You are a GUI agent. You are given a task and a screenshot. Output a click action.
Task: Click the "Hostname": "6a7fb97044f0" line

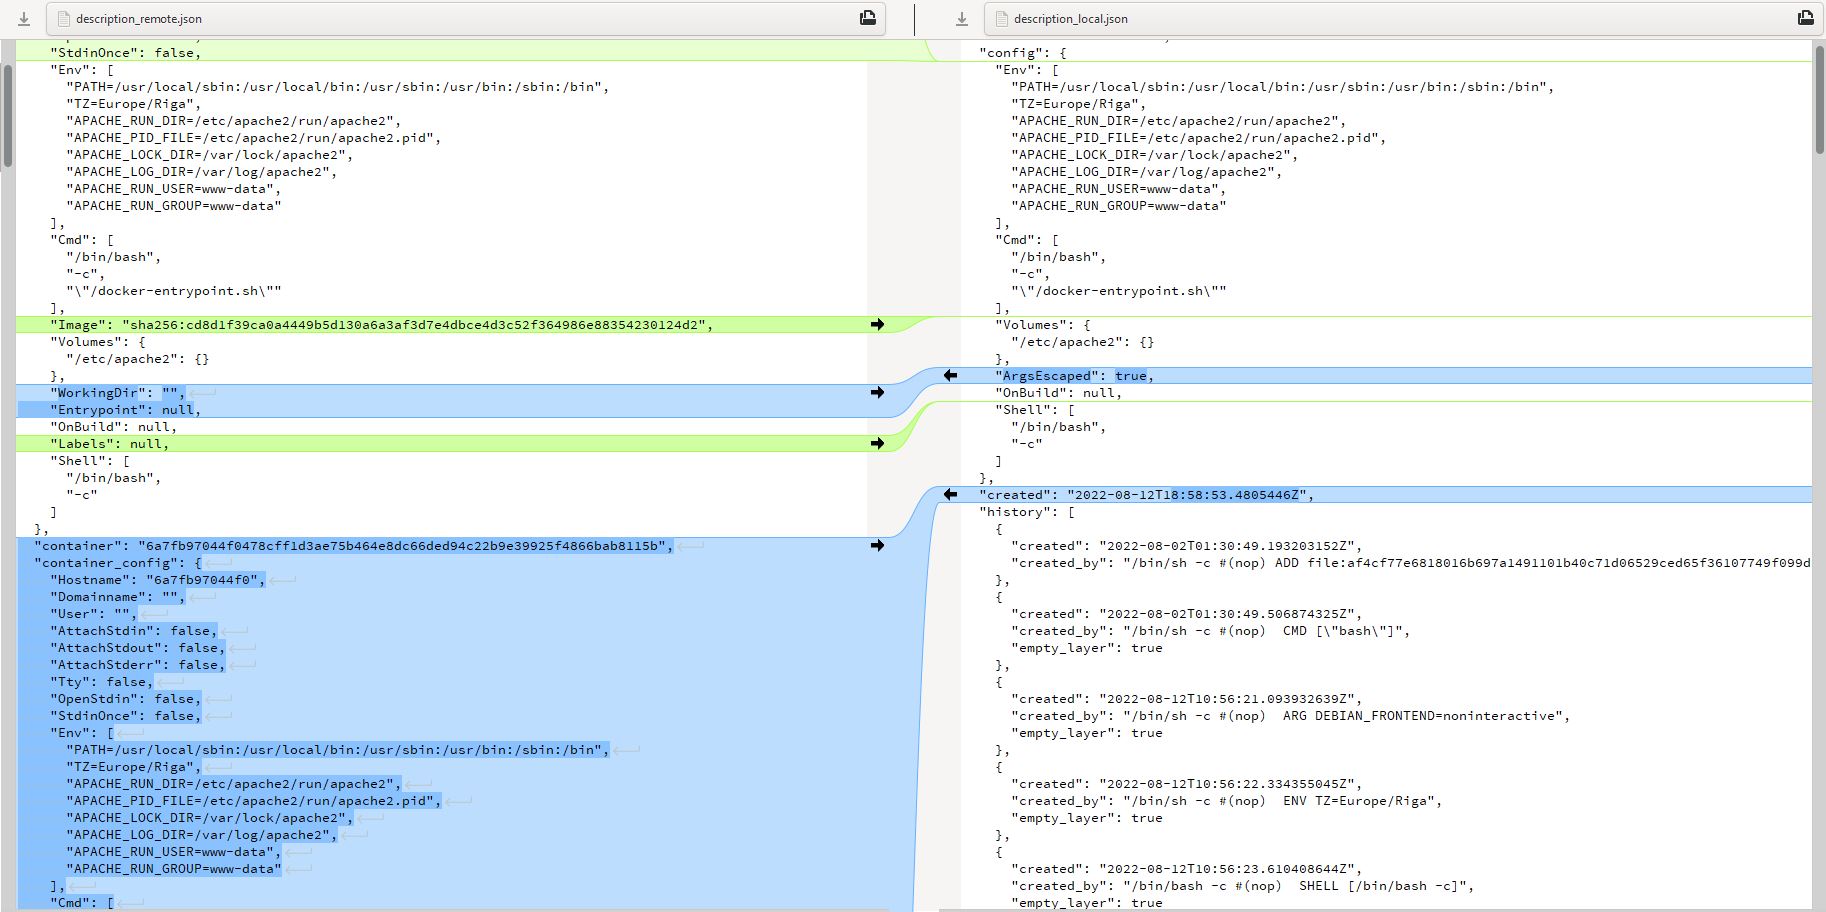click(x=157, y=580)
